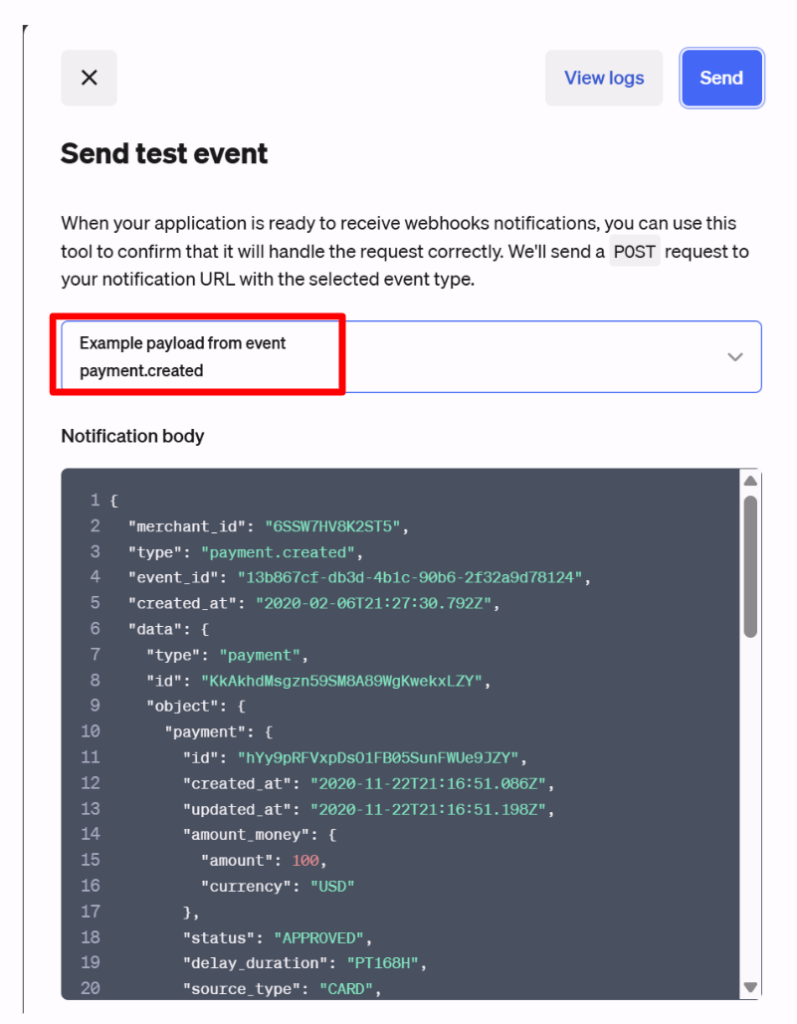
Task: Click the amount value 100
Action: click(x=308, y=860)
